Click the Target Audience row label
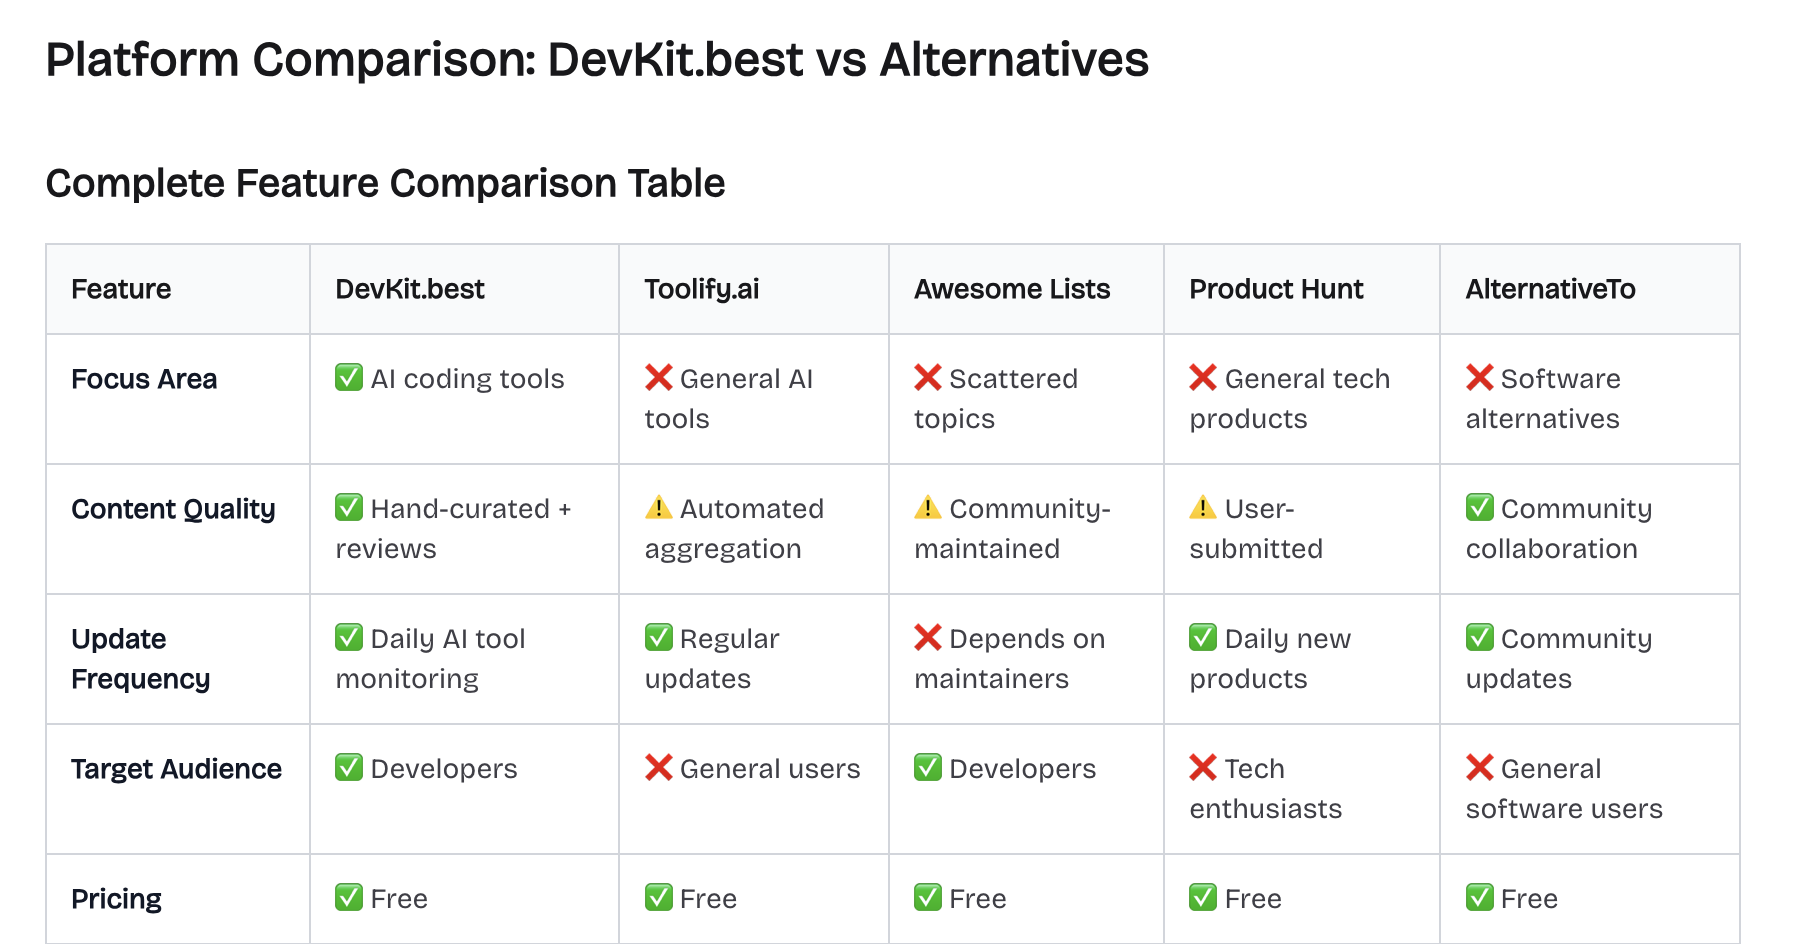This screenshot has width=1820, height=944. (176, 769)
